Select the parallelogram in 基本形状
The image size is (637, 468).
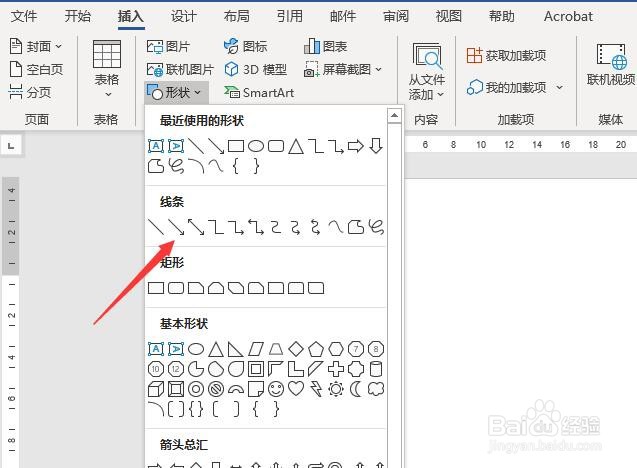coord(256,349)
